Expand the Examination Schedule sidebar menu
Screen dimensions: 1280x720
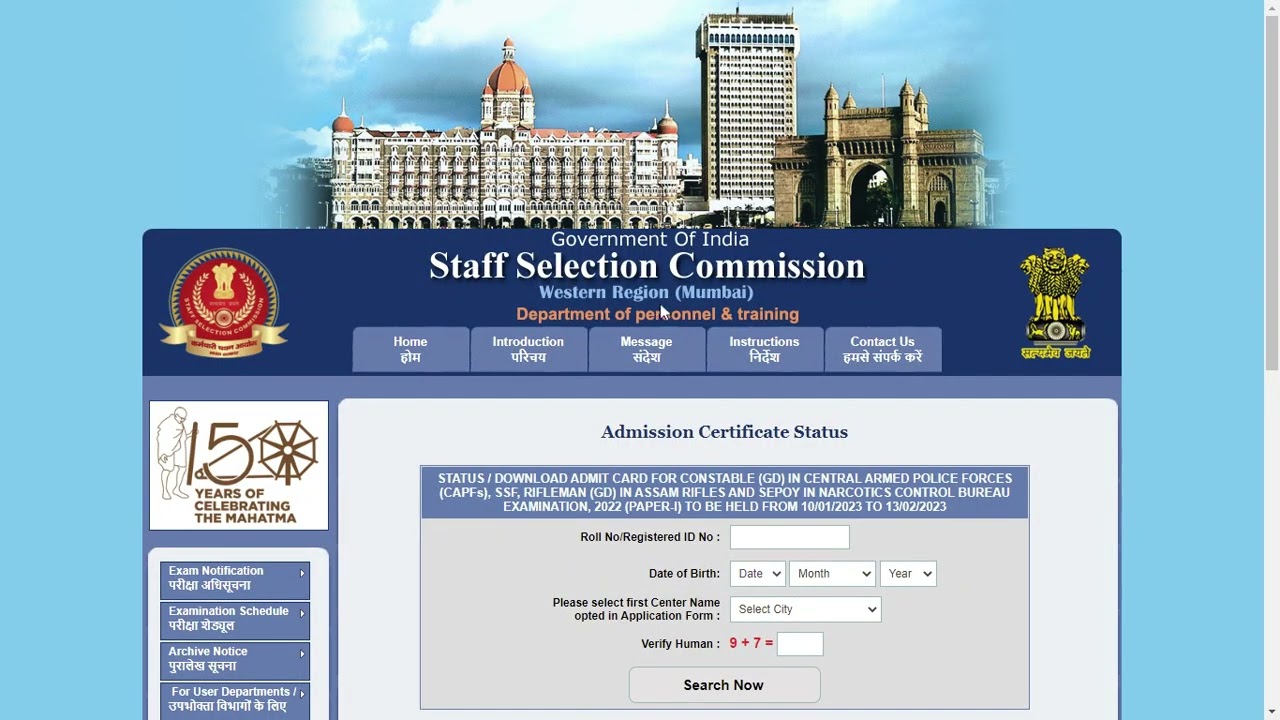[235, 619]
